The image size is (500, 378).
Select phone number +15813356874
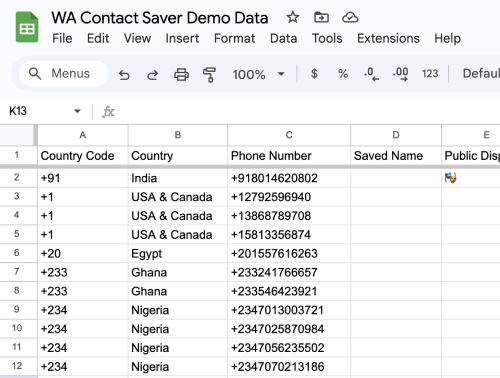click(x=289, y=235)
